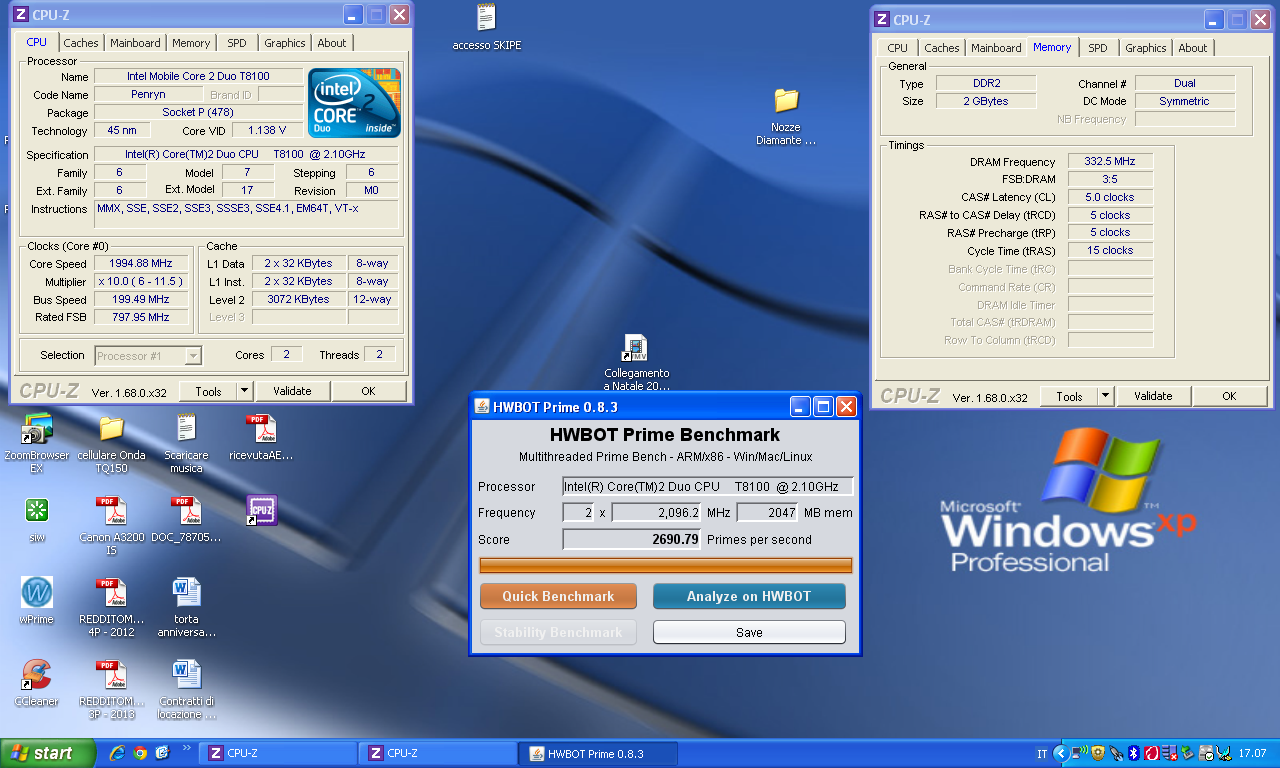Click the Intel Core 2 Duo logo
Viewport: 1280px width, 768px height.
[x=354, y=103]
